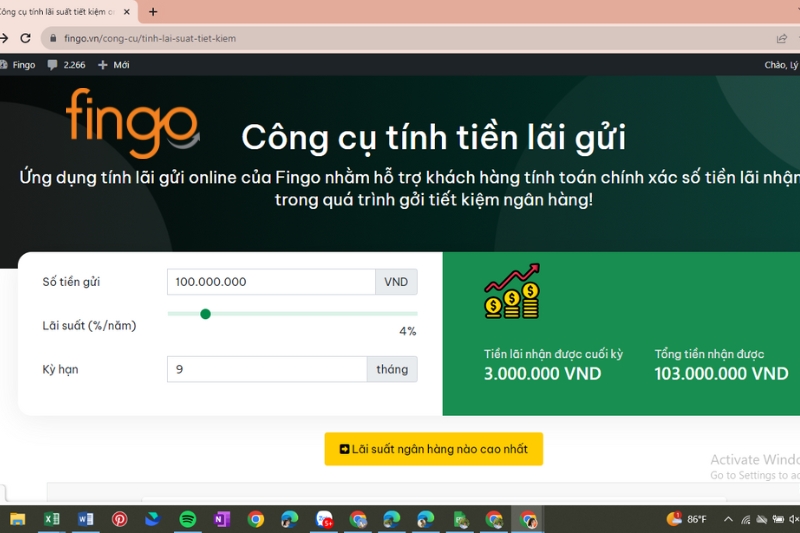Click the padlock site info icon
Screen dimensions: 800x533
point(53,38)
